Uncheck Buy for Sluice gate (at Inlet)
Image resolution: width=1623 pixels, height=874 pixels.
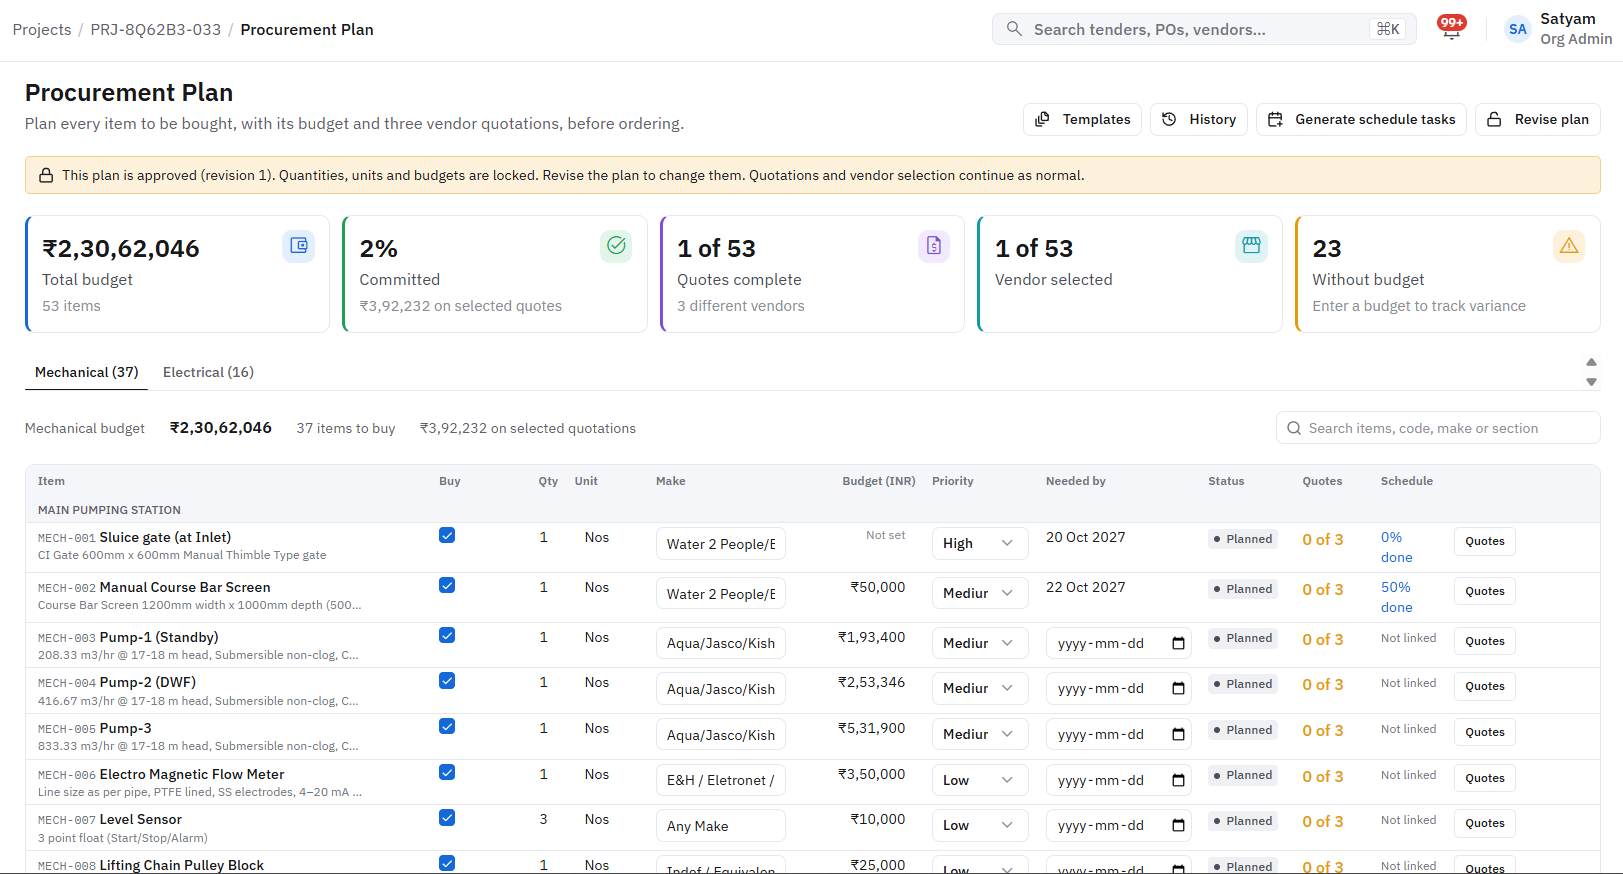(x=447, y=536)
